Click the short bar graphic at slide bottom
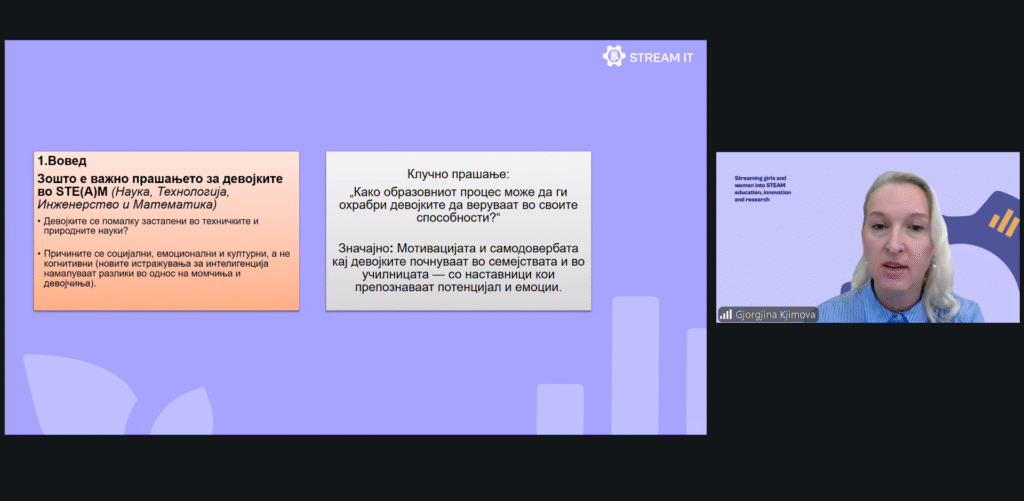 560,408
